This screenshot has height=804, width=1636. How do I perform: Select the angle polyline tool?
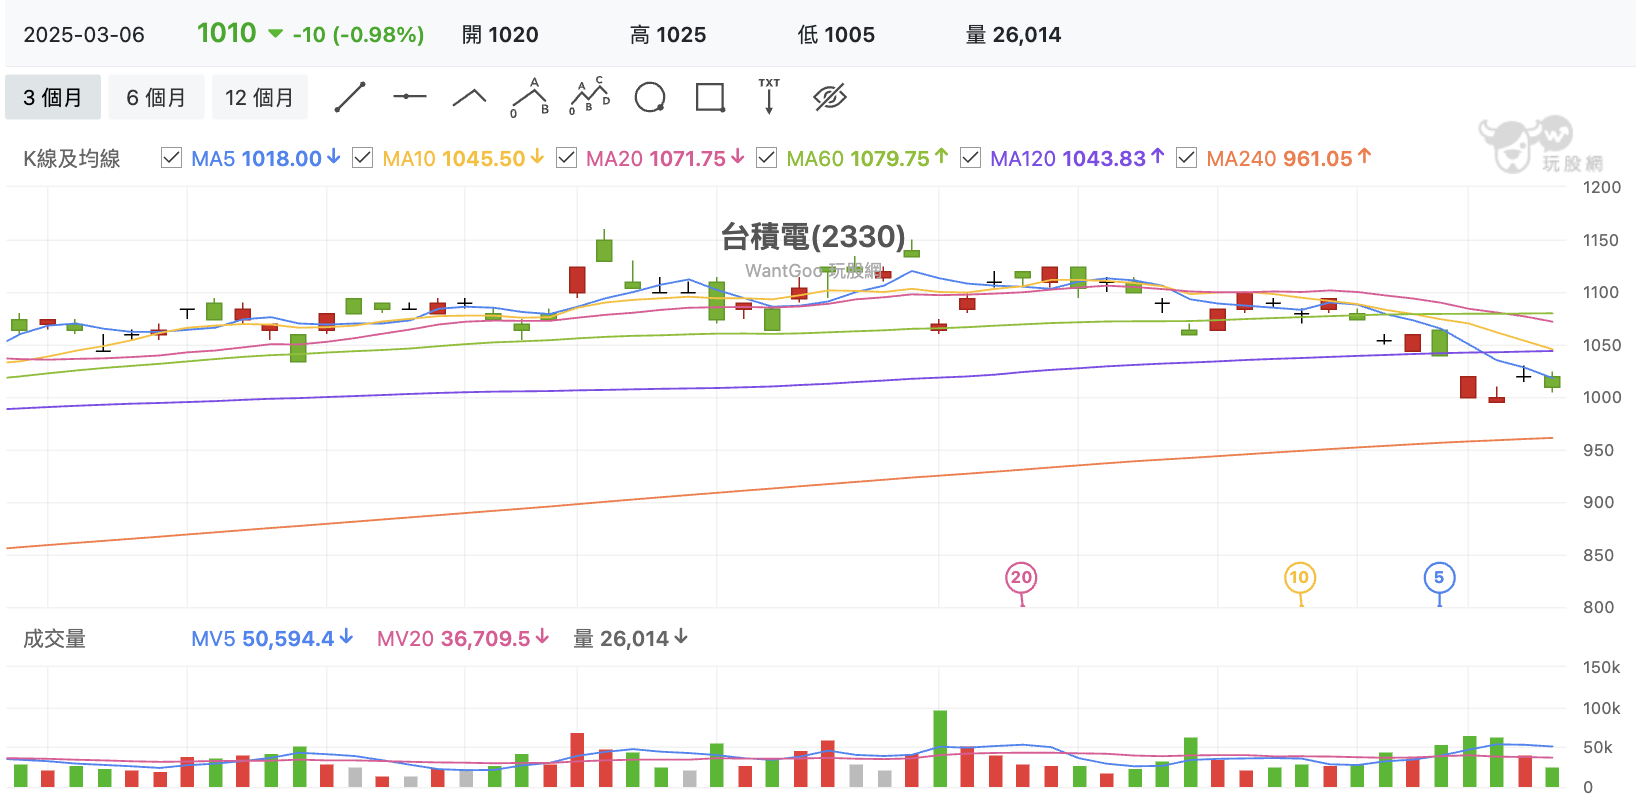(470, 97)
